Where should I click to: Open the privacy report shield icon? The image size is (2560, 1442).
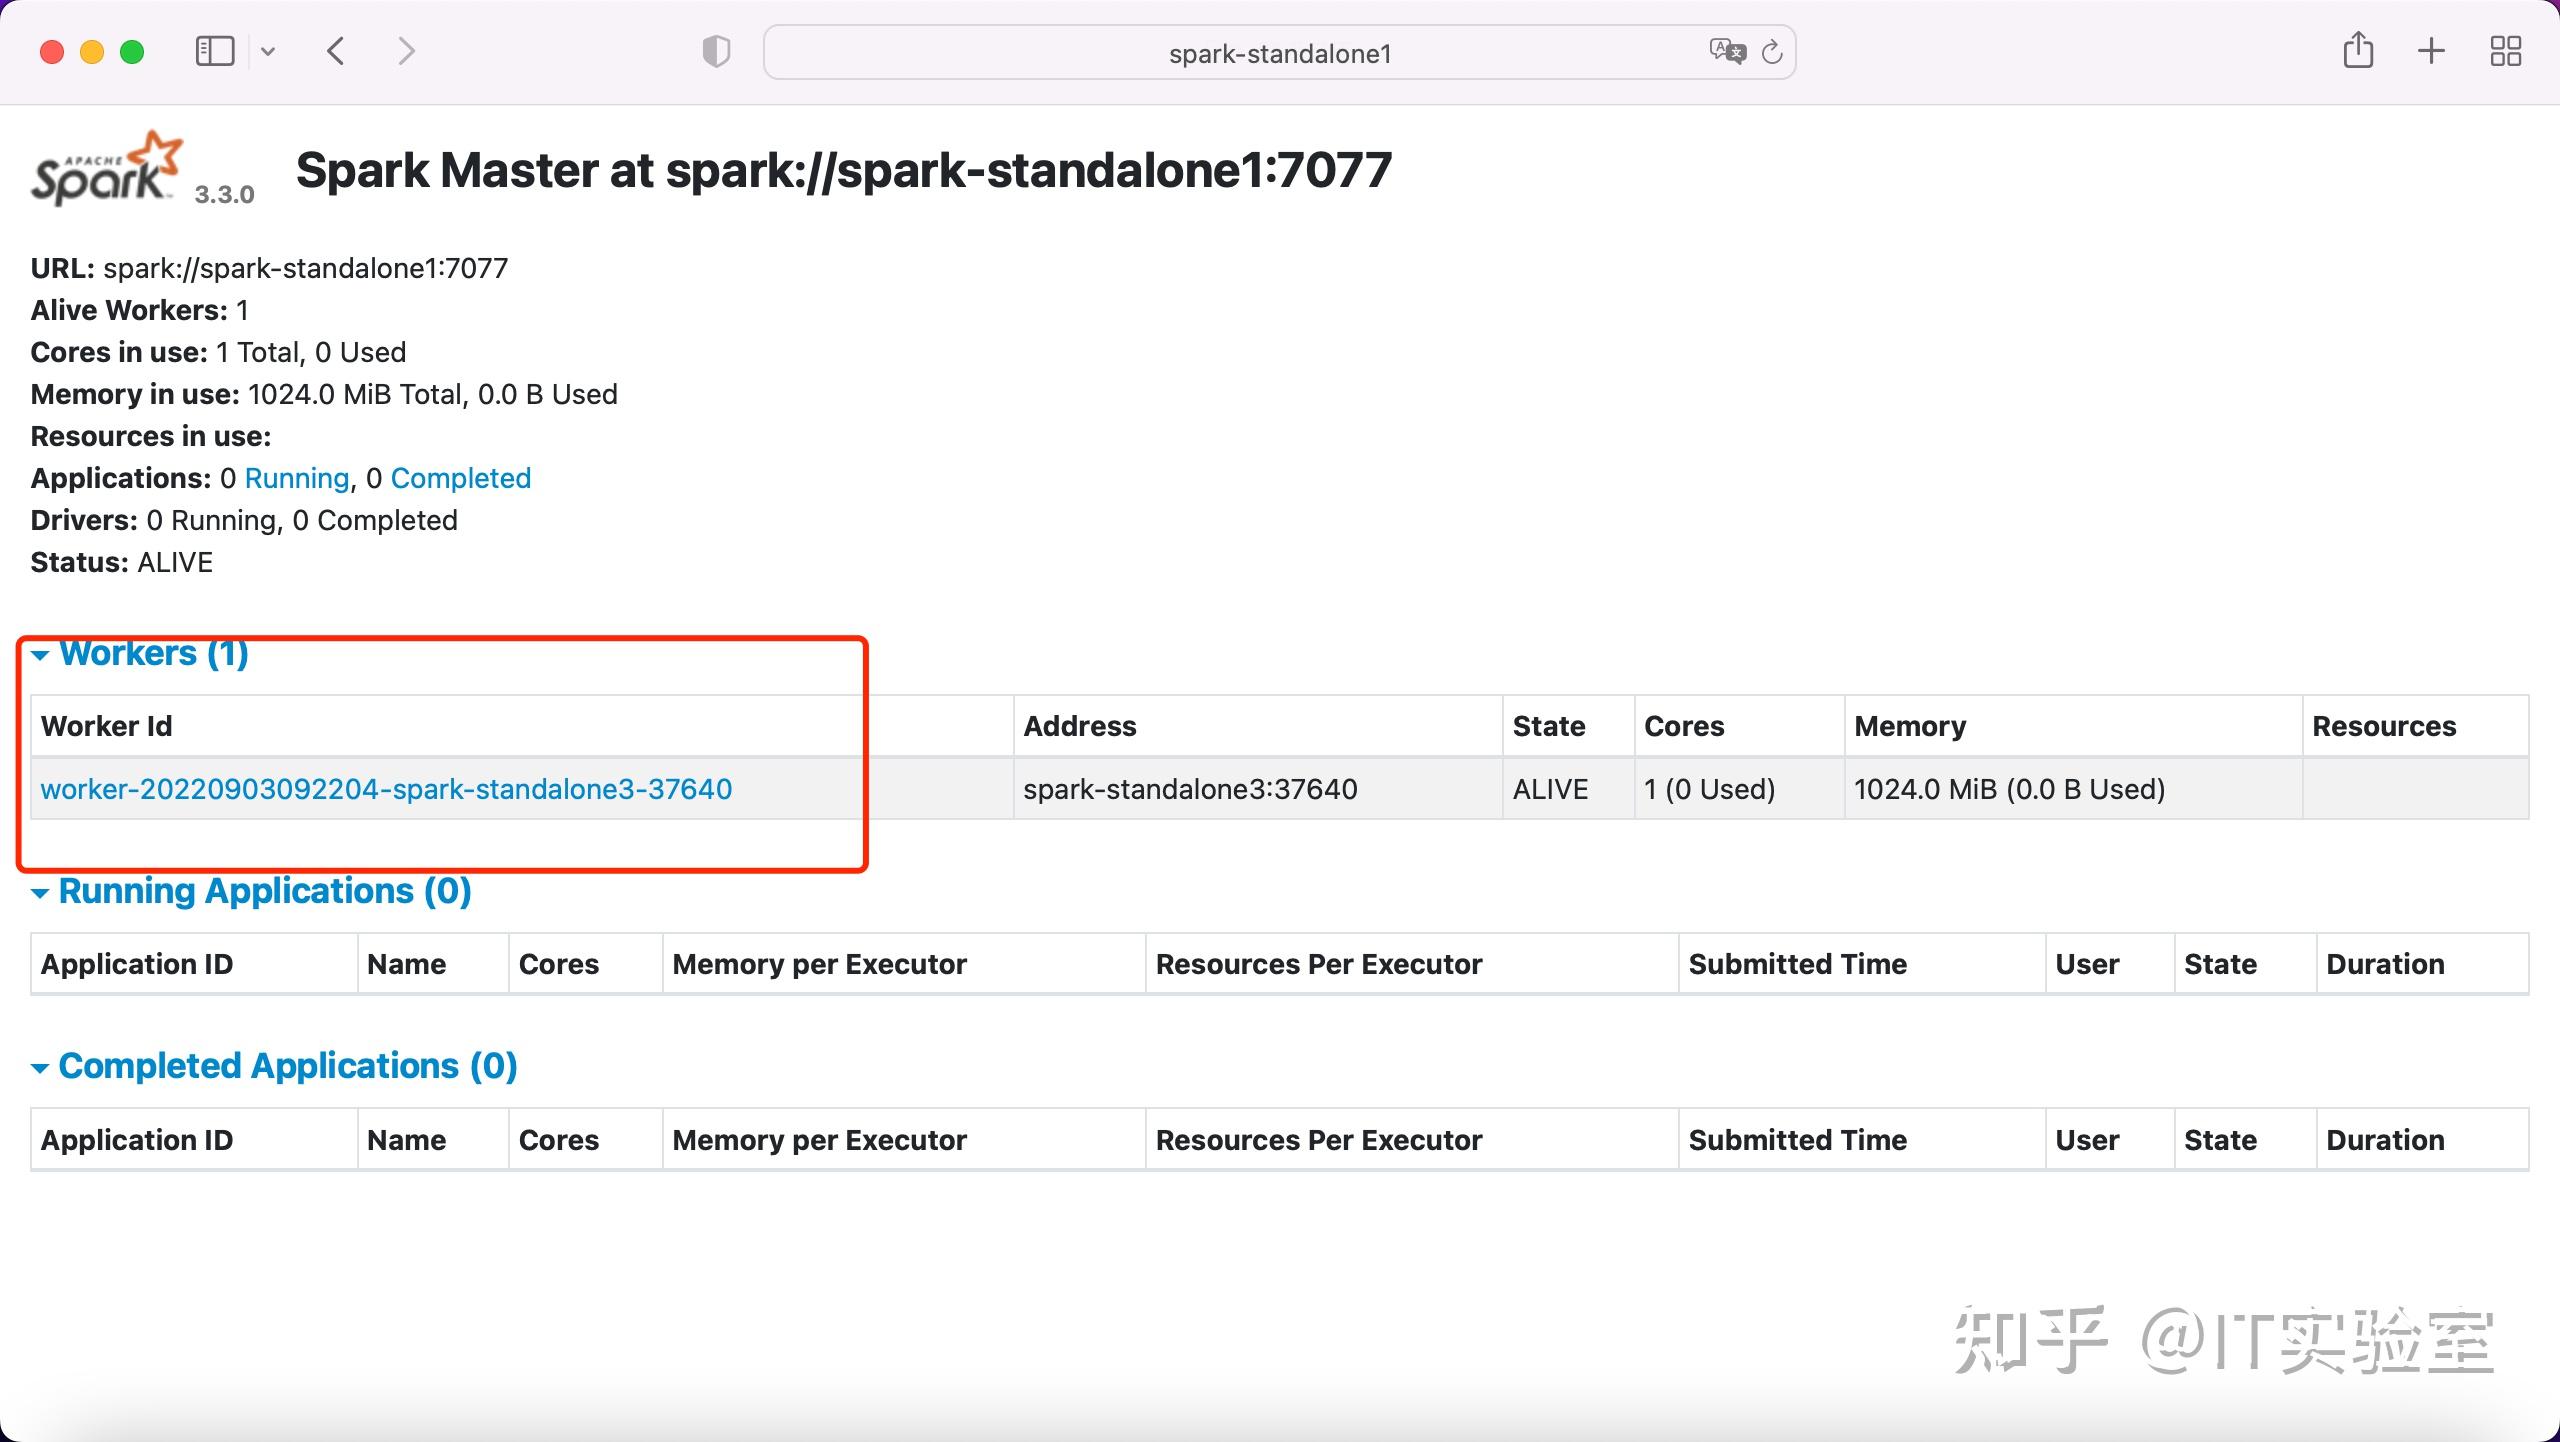[x=714, y=50]
